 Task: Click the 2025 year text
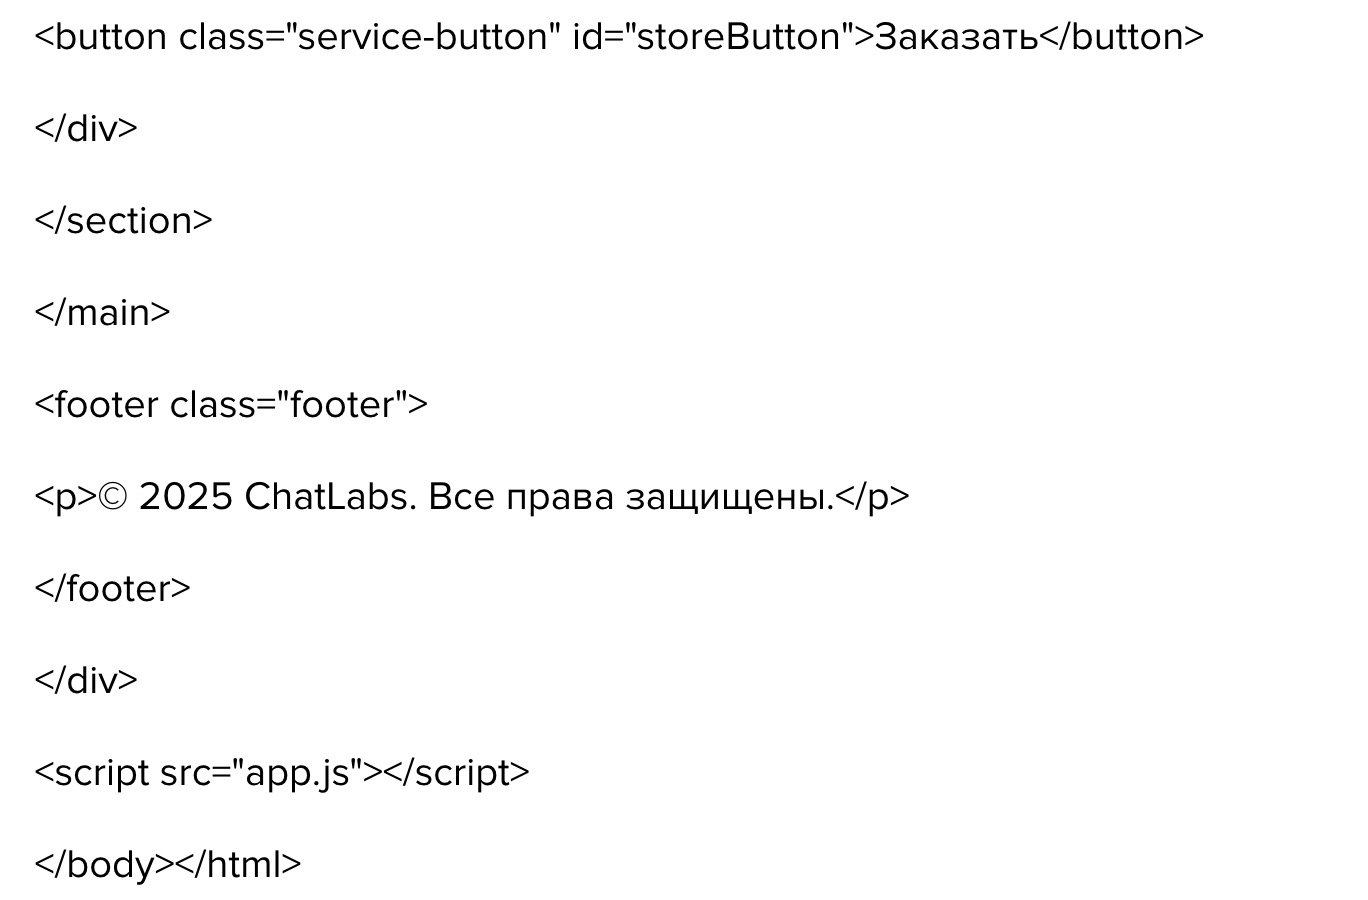(x=186, y=497)
